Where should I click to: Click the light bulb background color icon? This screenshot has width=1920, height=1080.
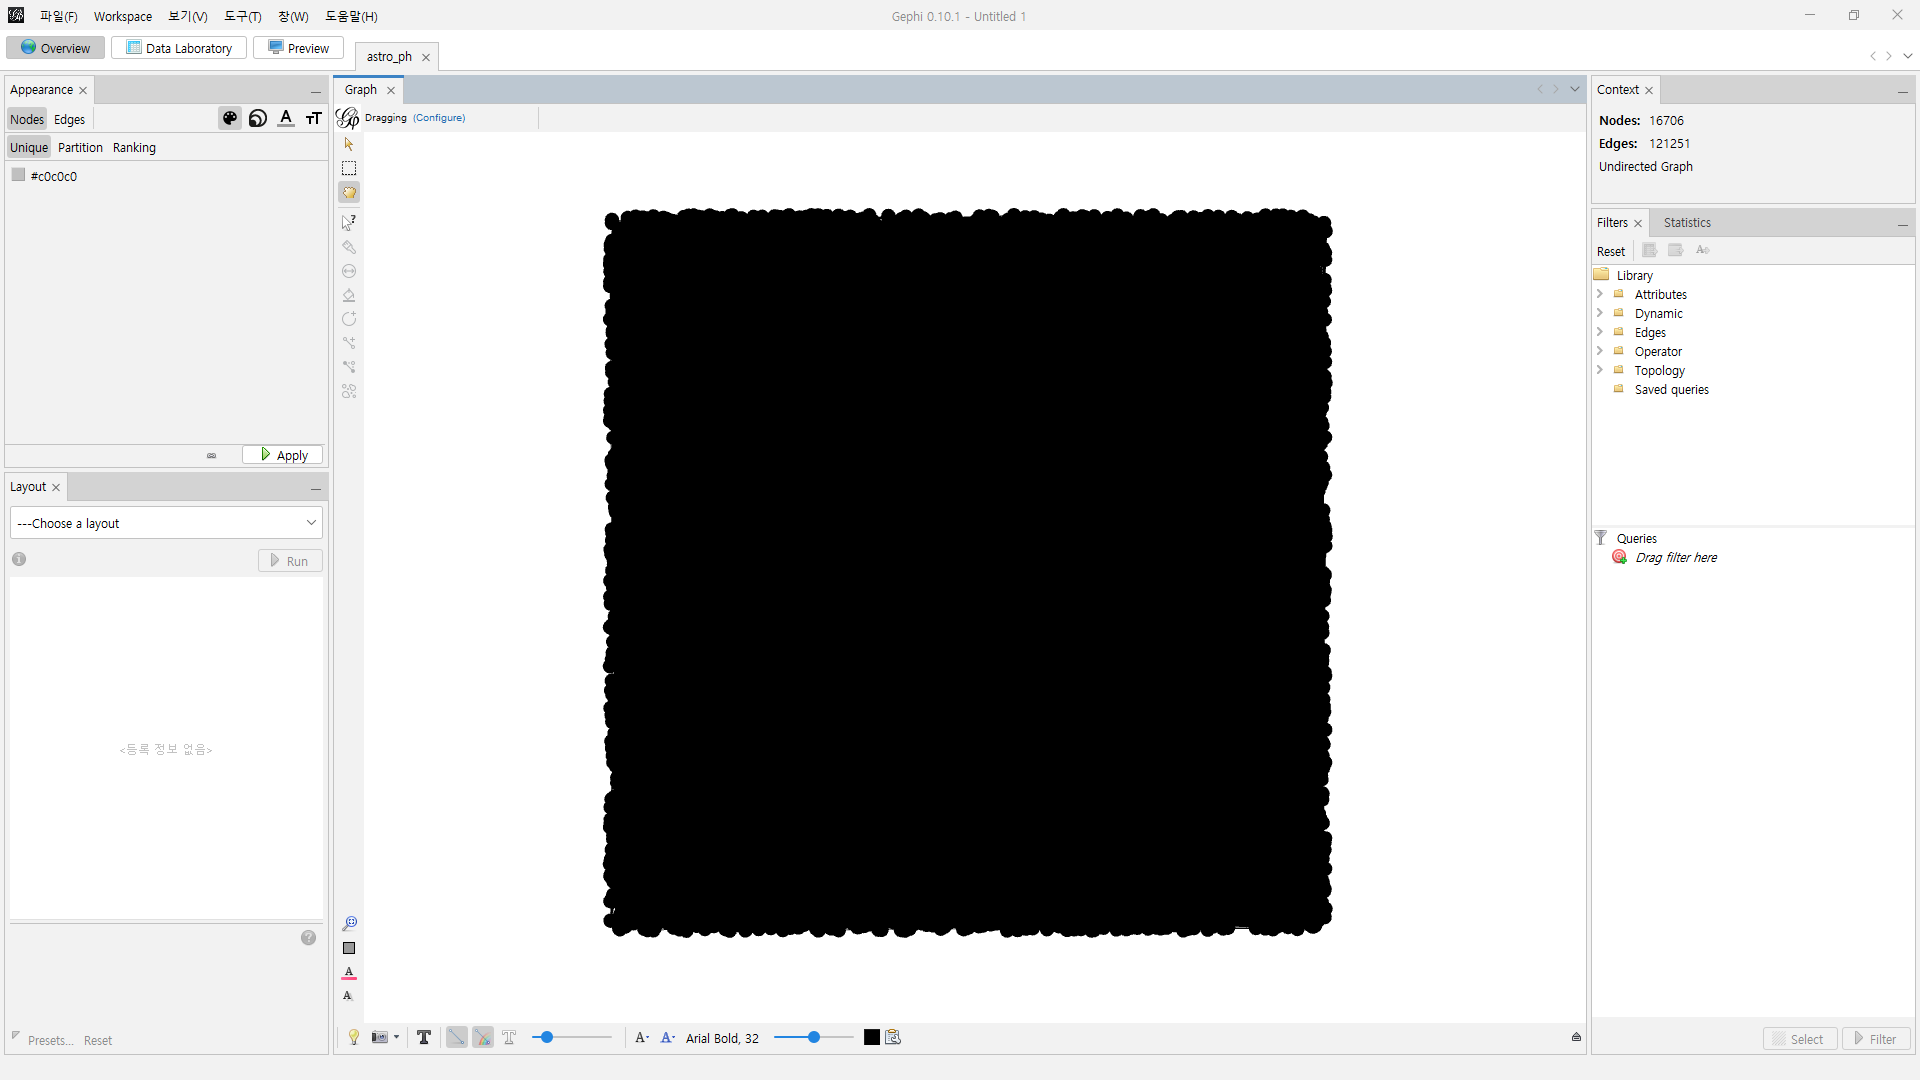pos(354,1037)
